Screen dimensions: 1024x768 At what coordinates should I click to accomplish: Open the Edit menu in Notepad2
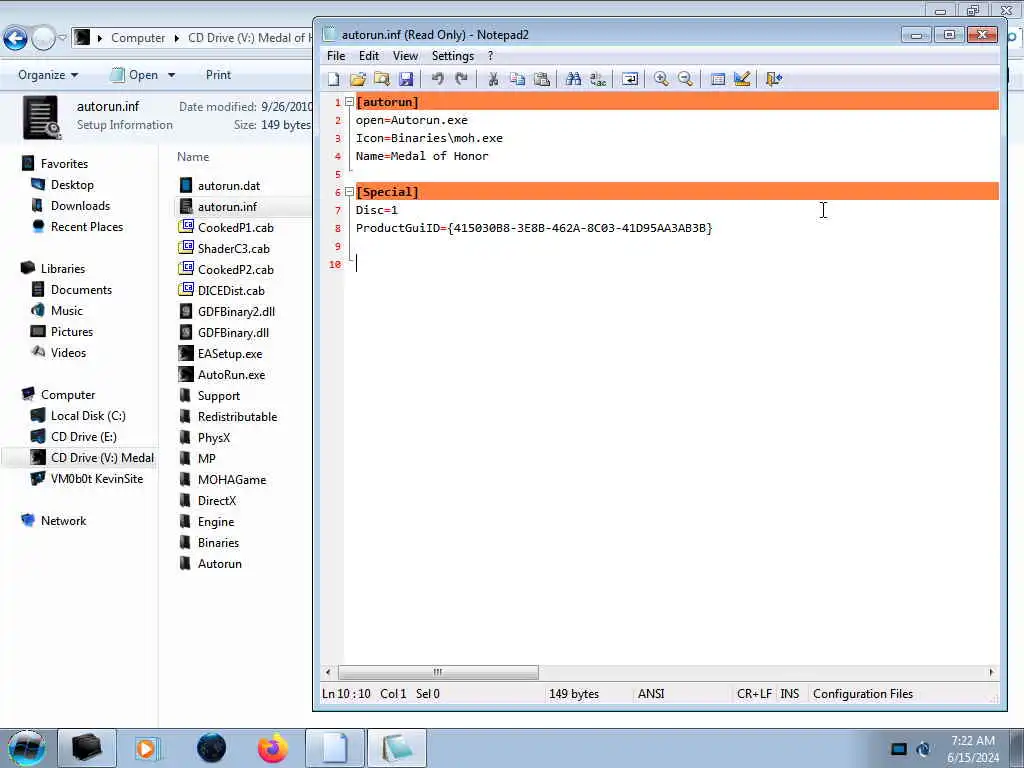(x=369, y=56)
